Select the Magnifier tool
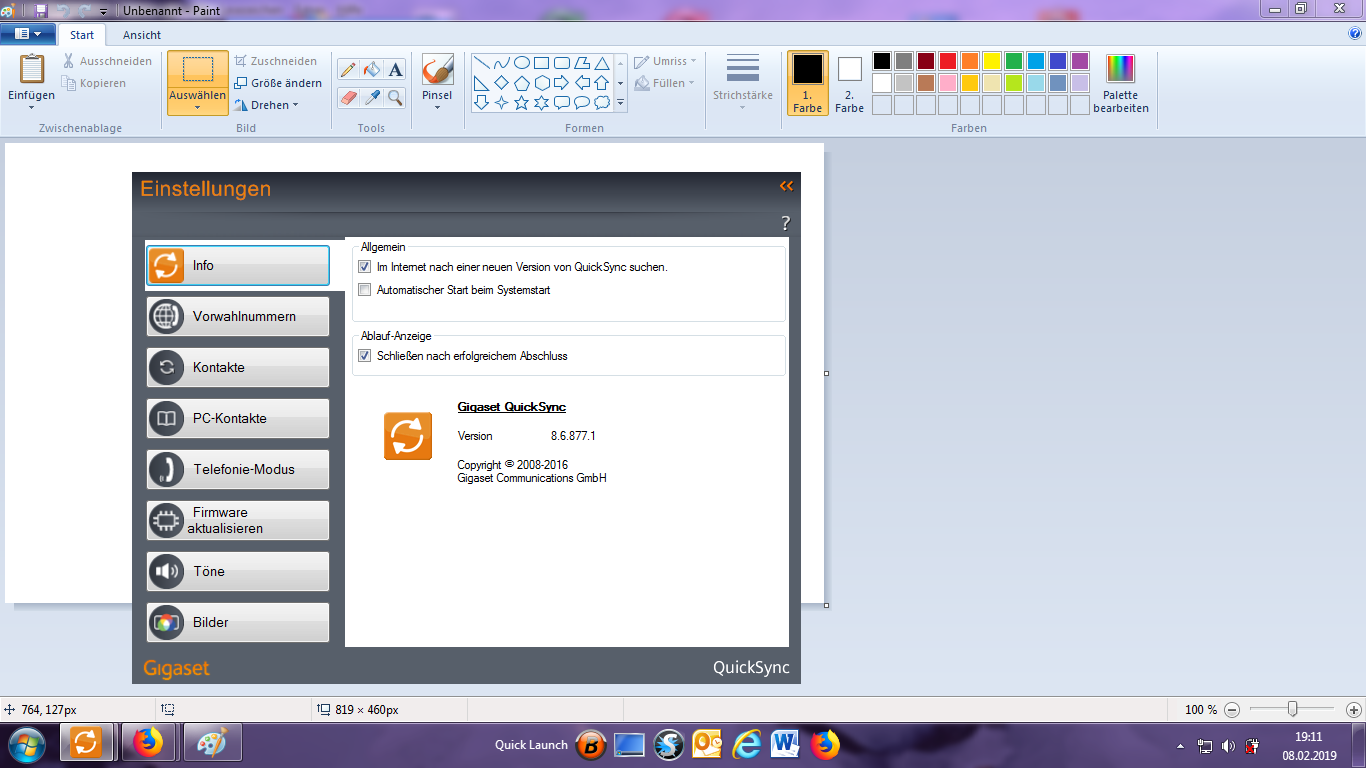The width and height of the screenshot is (1366, 768). pos(396,97)
